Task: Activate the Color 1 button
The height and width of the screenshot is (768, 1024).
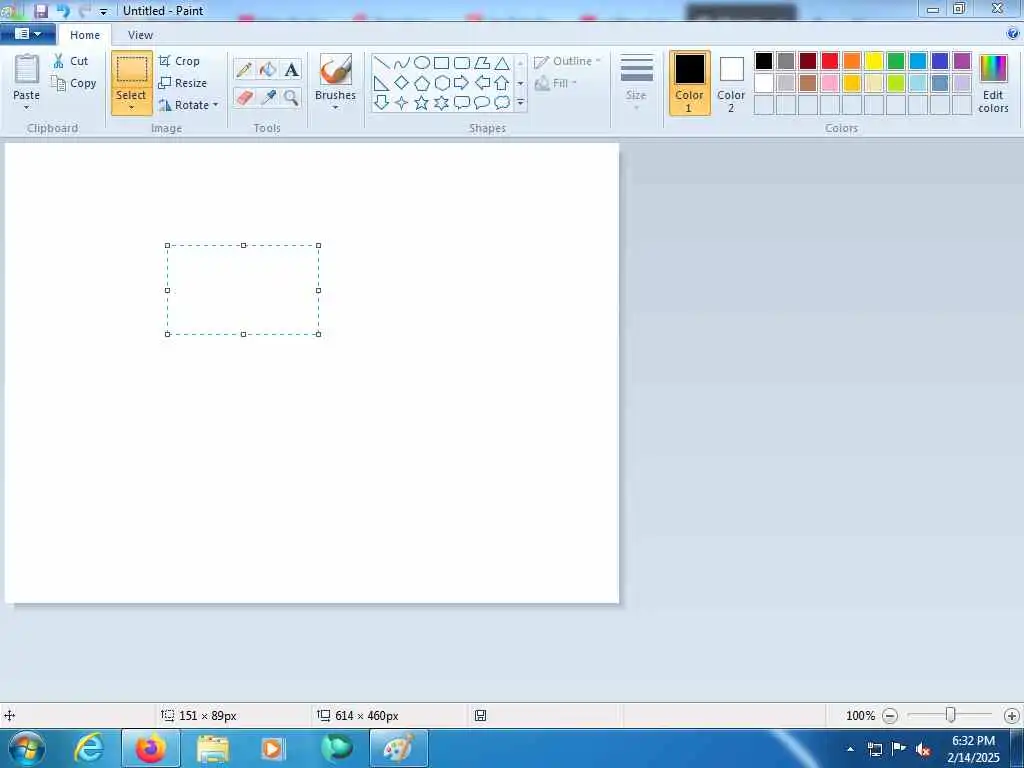Action: (x=690, y=84)
